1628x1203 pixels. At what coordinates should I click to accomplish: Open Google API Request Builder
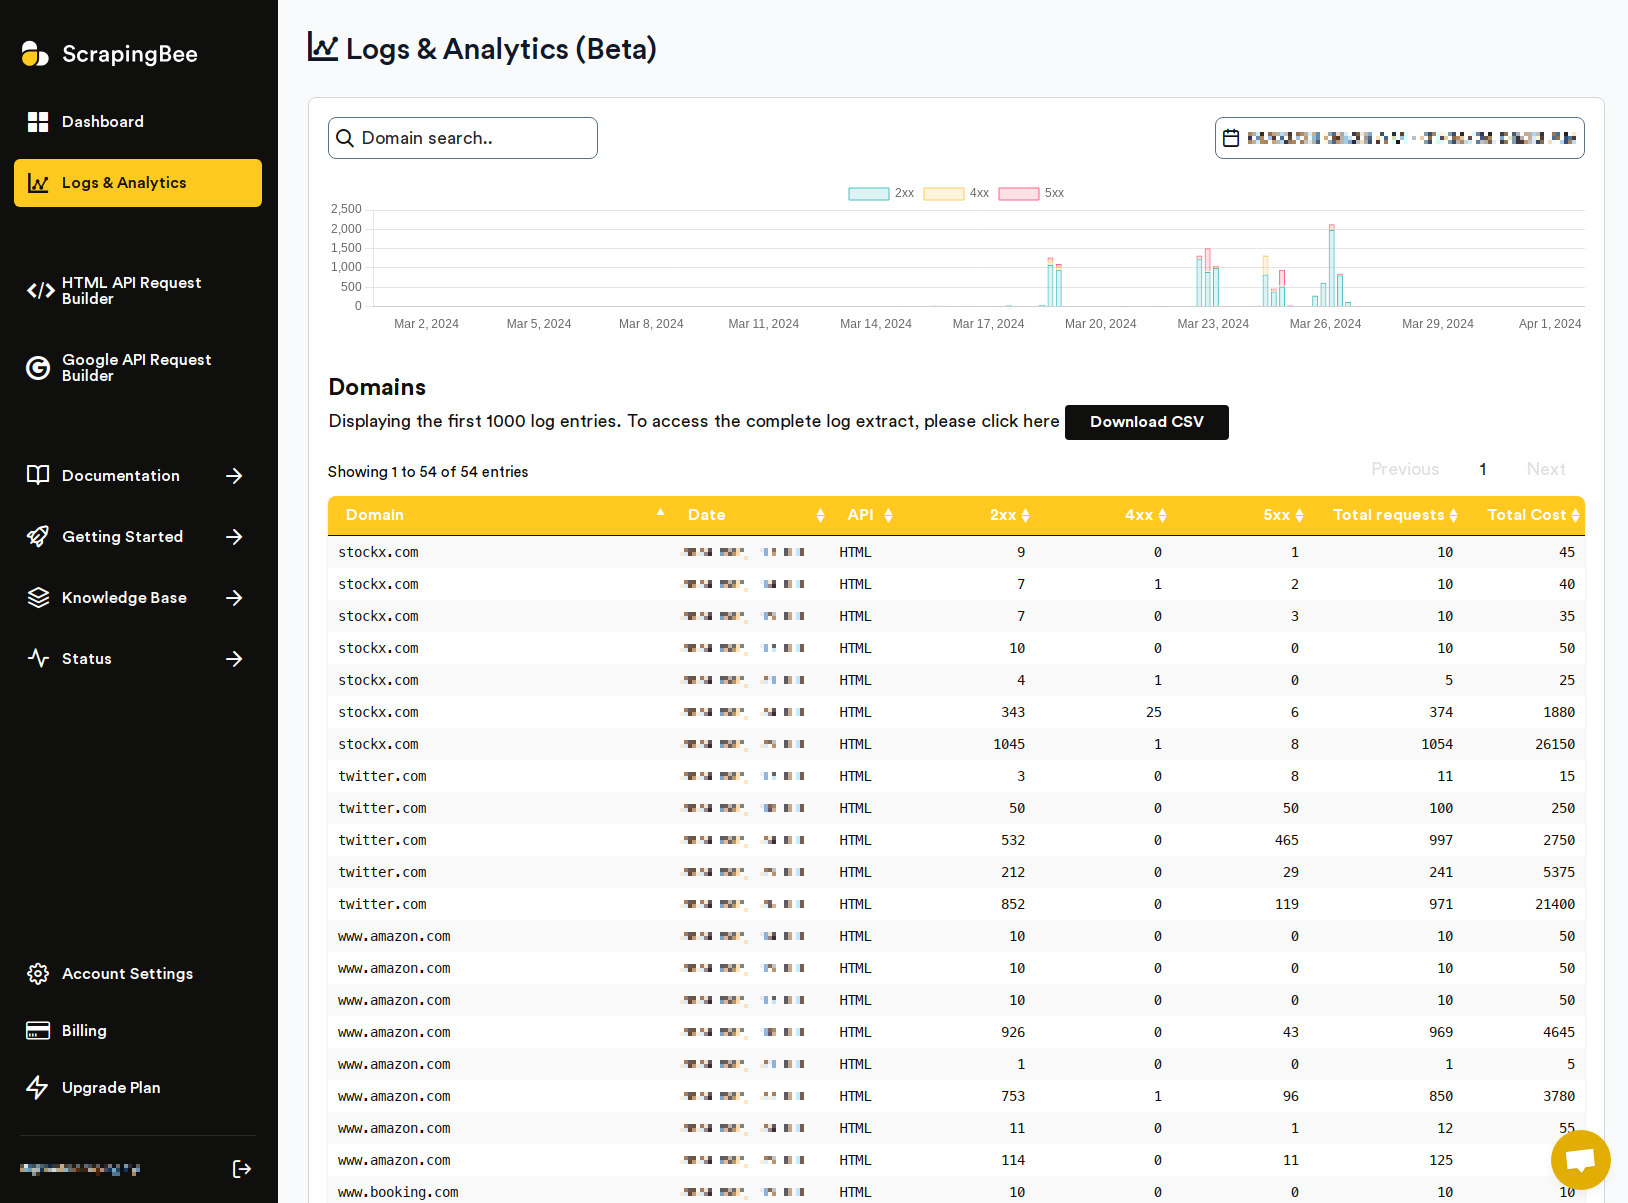138,368
